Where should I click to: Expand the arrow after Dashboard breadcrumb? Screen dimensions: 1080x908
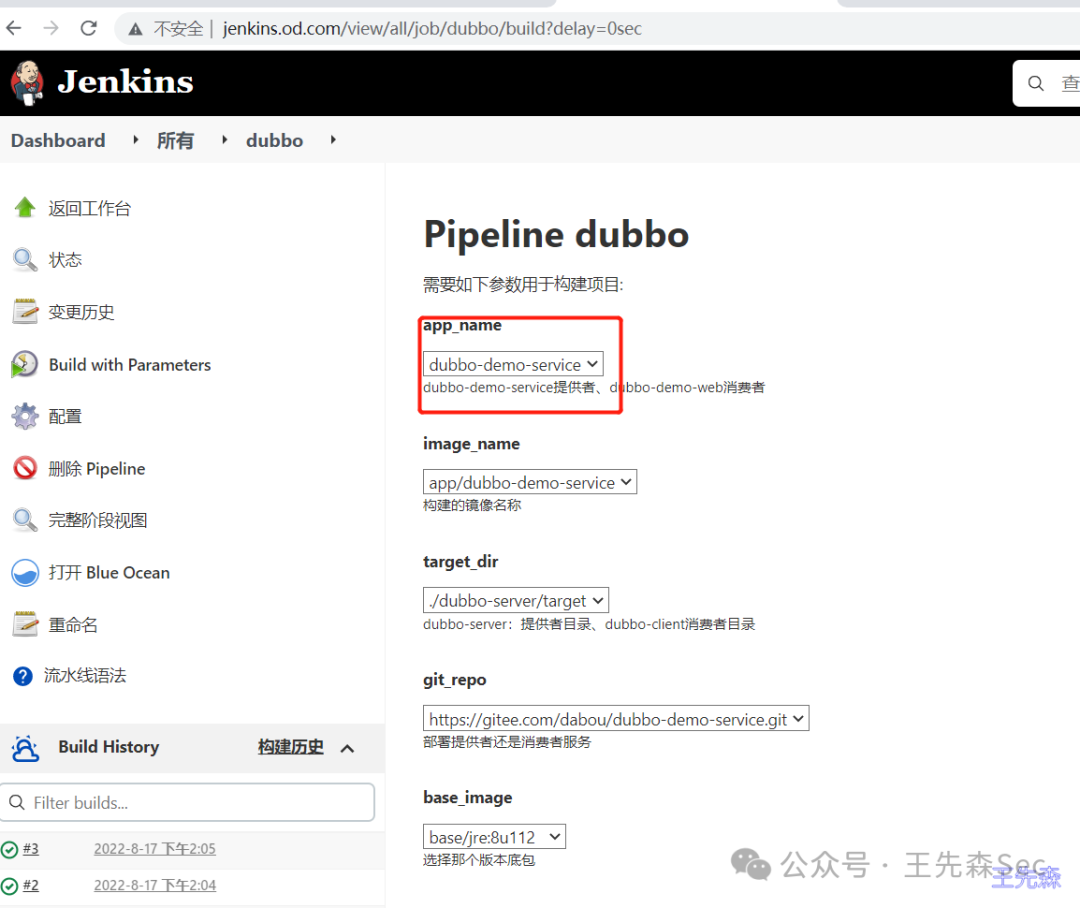coord(136,140)
